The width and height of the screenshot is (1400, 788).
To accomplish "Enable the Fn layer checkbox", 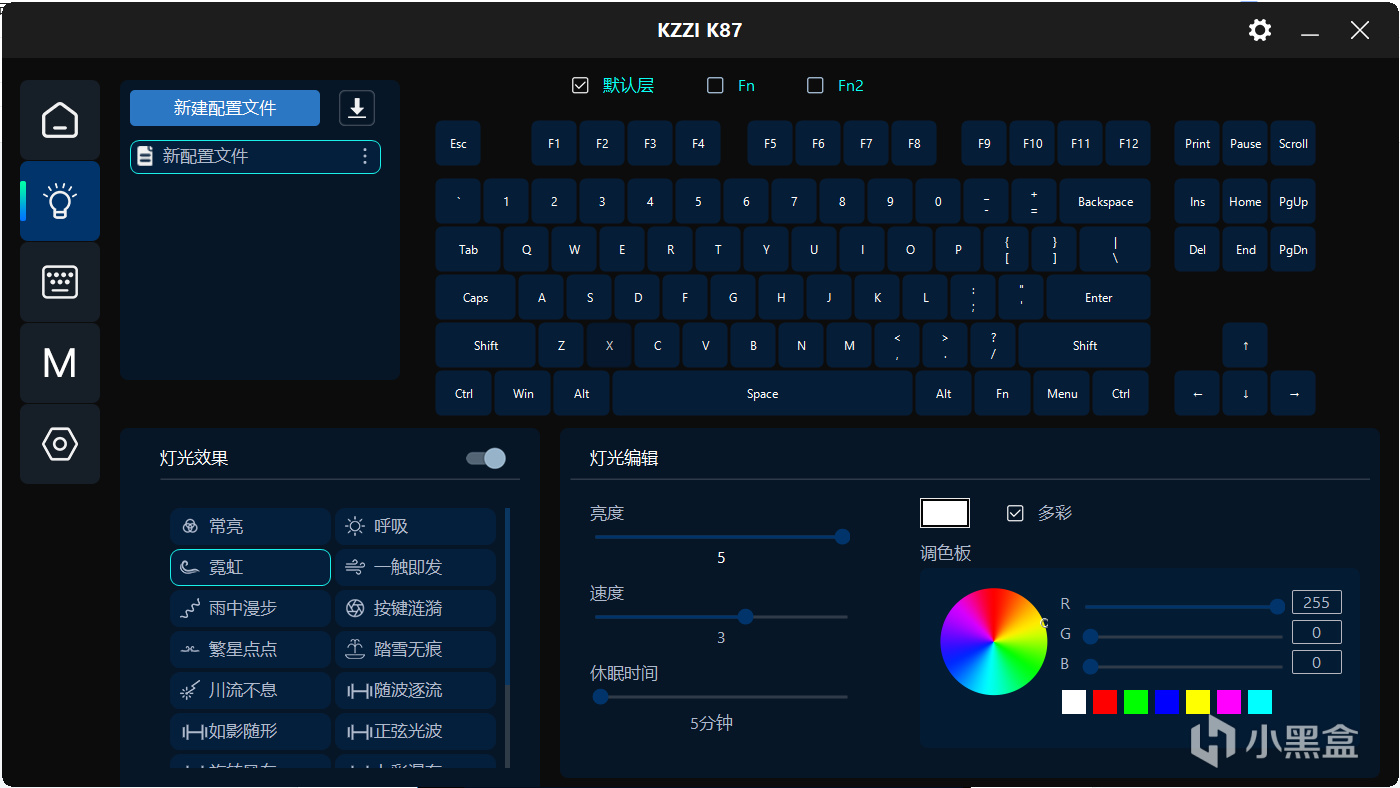I will click(x=715, y=86).
